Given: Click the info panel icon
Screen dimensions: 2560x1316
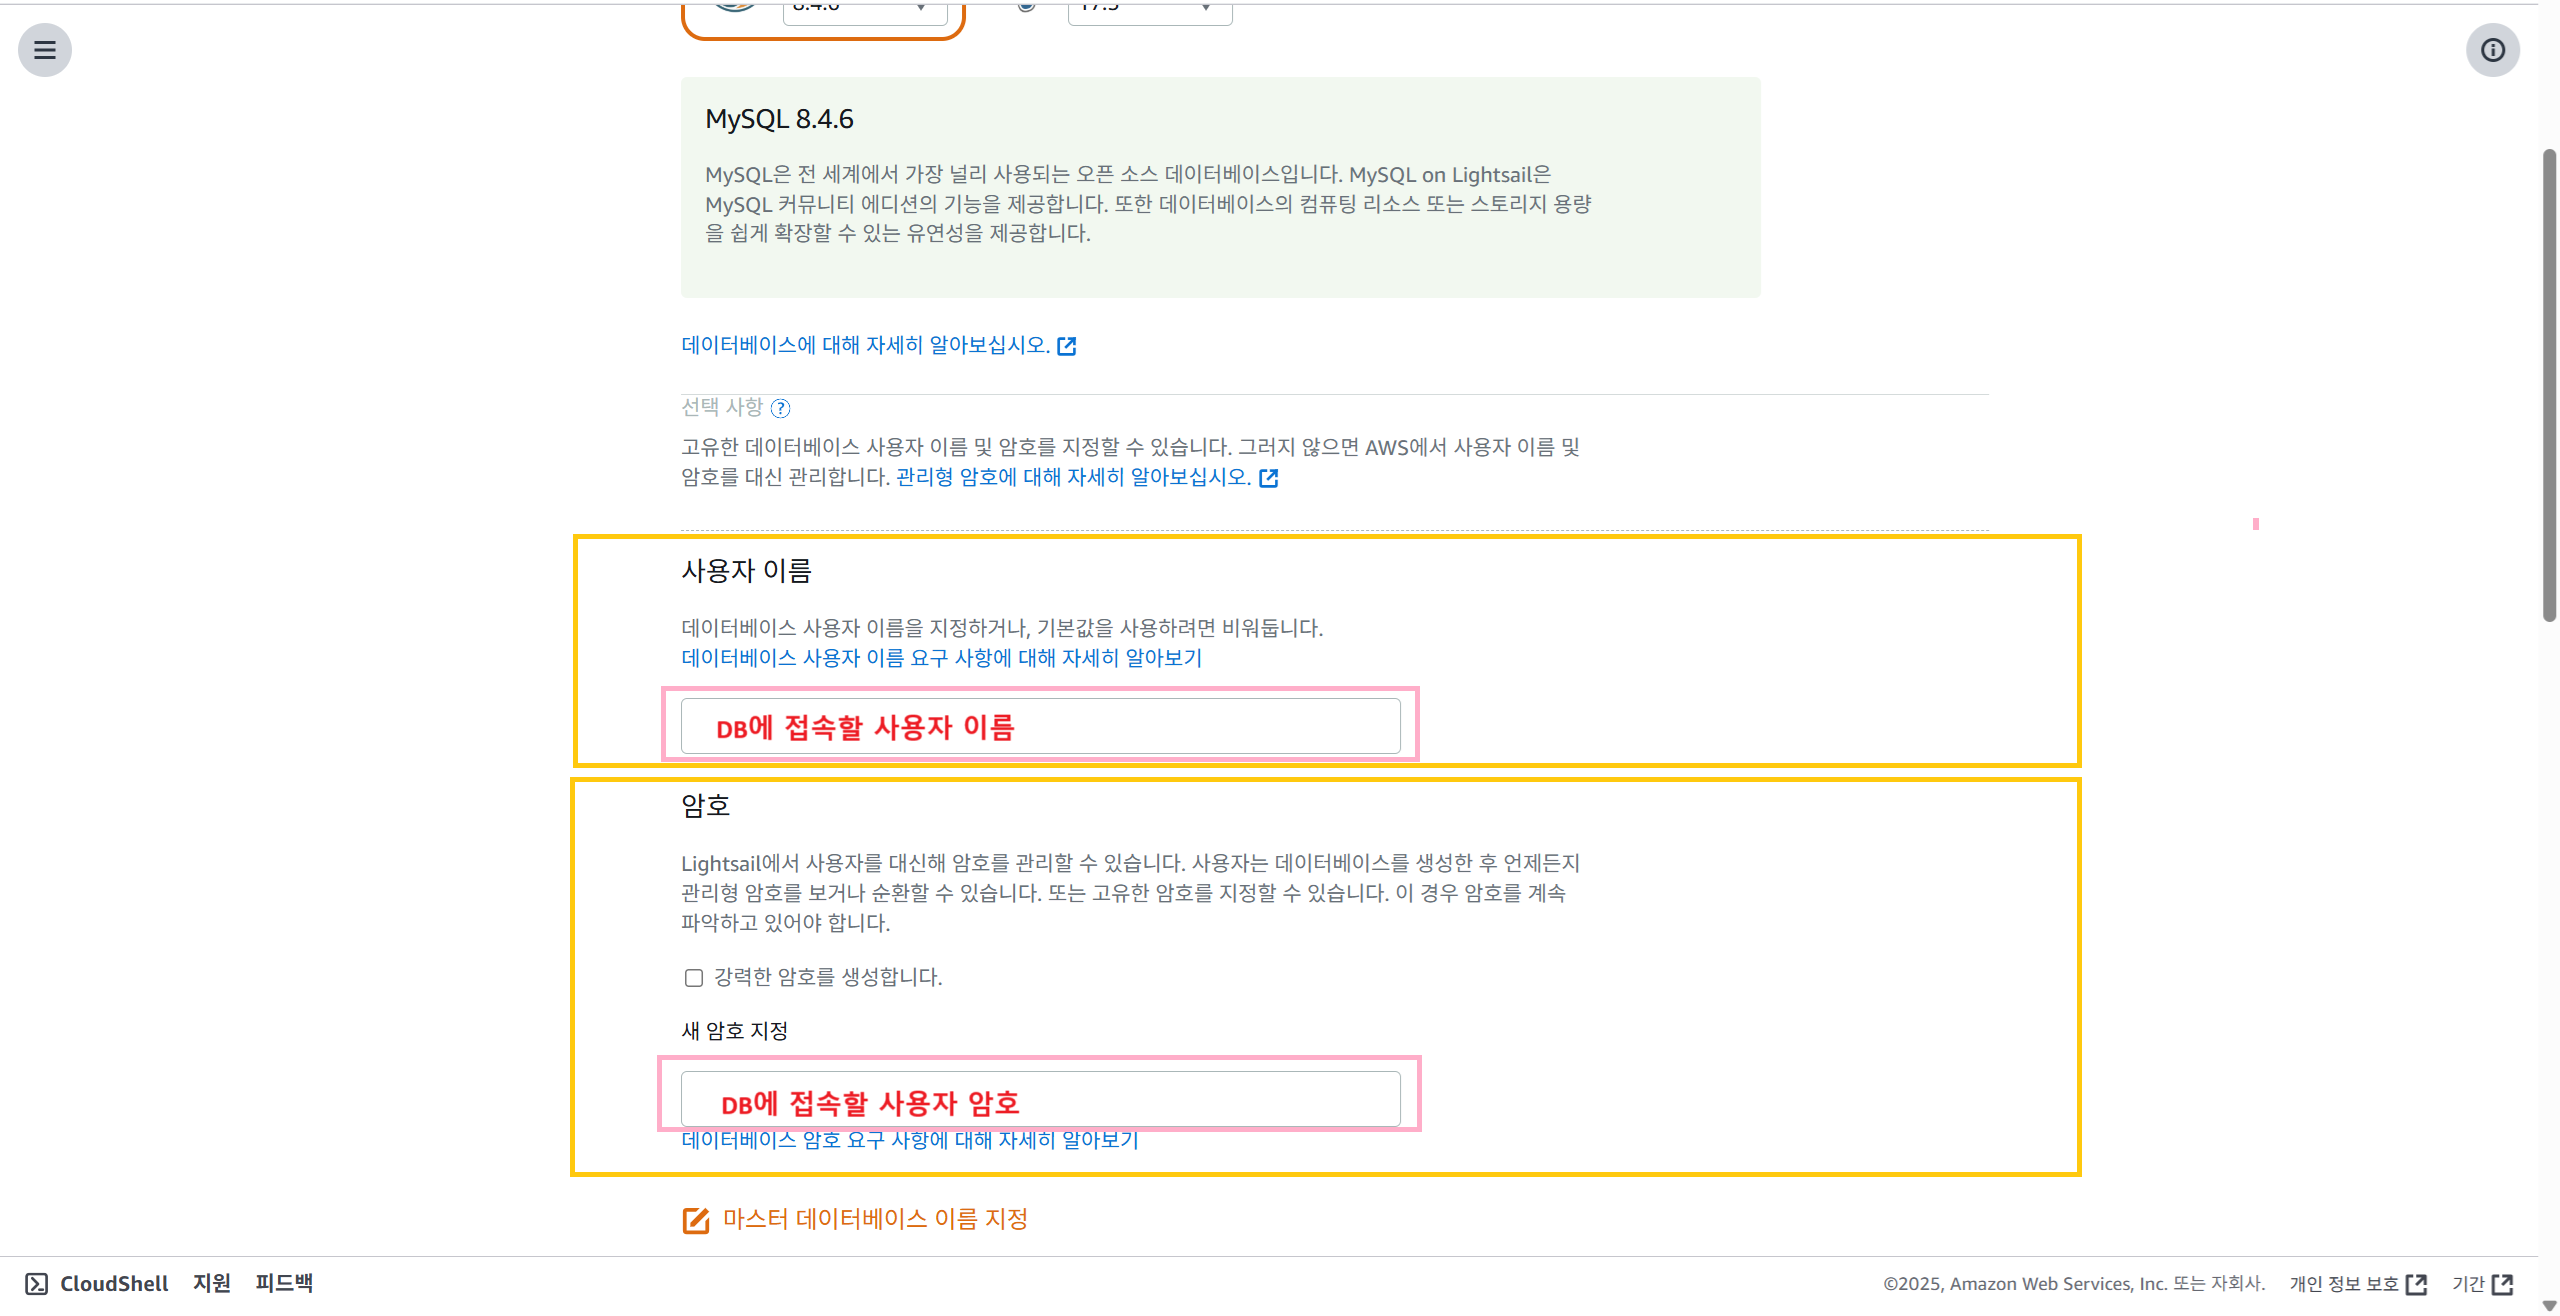Looking at the screenshot, I should point(2492,50).
